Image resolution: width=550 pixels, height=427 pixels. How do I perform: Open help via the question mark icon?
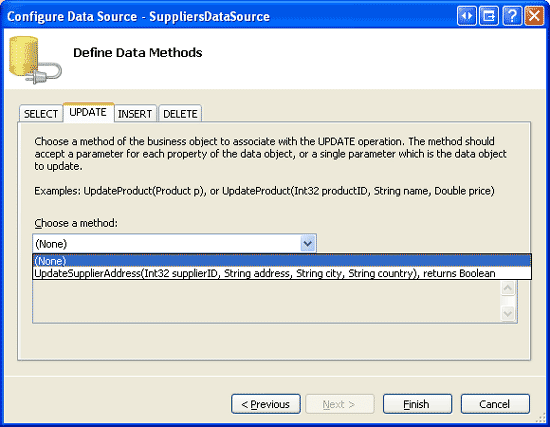pos(512,16)
